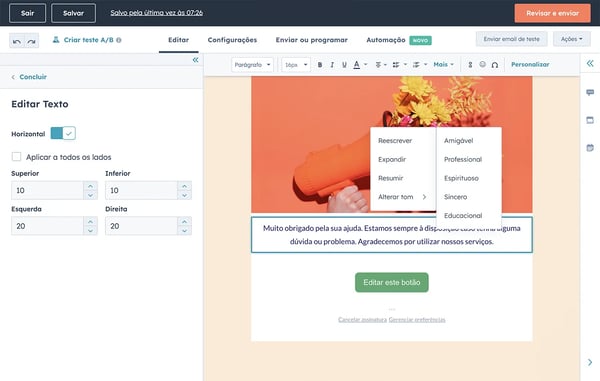The image size is (600, 381).
Task: Check Aplicar a todos os lados
Action: pyautogui.click(x=16, y=156)
